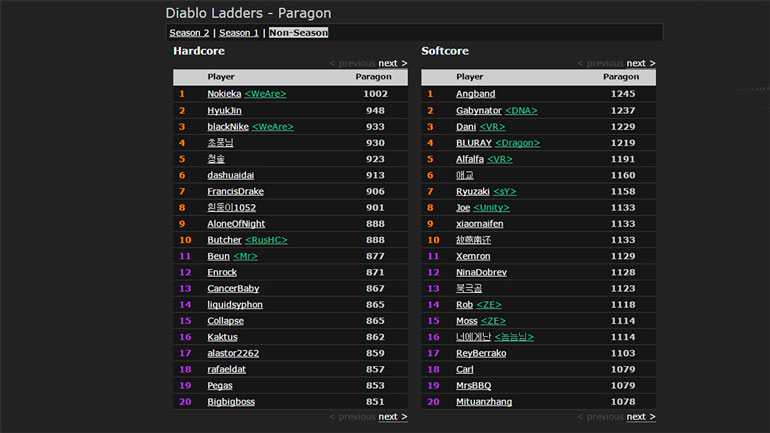This screenshot has width=770, height=433.
Task: Open the WeAre clan link beside blackNike
Action: pyautogui.click(x=273, y=127)
